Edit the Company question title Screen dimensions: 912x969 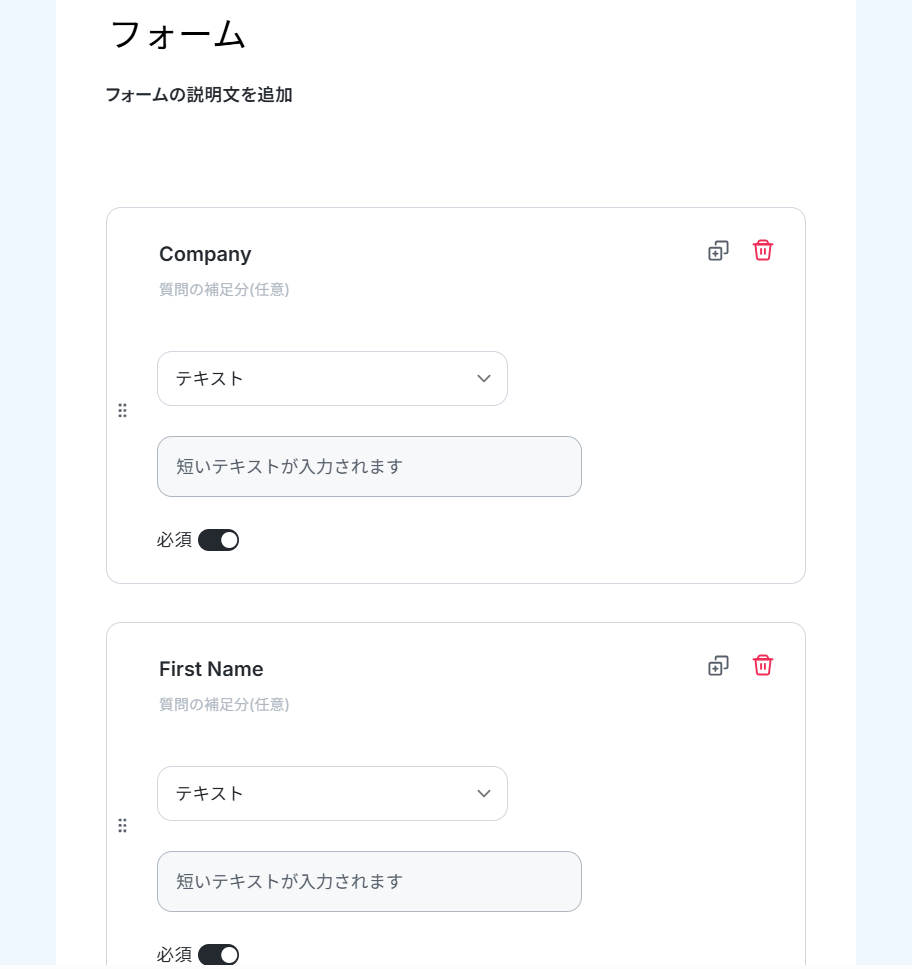point(205,254)
